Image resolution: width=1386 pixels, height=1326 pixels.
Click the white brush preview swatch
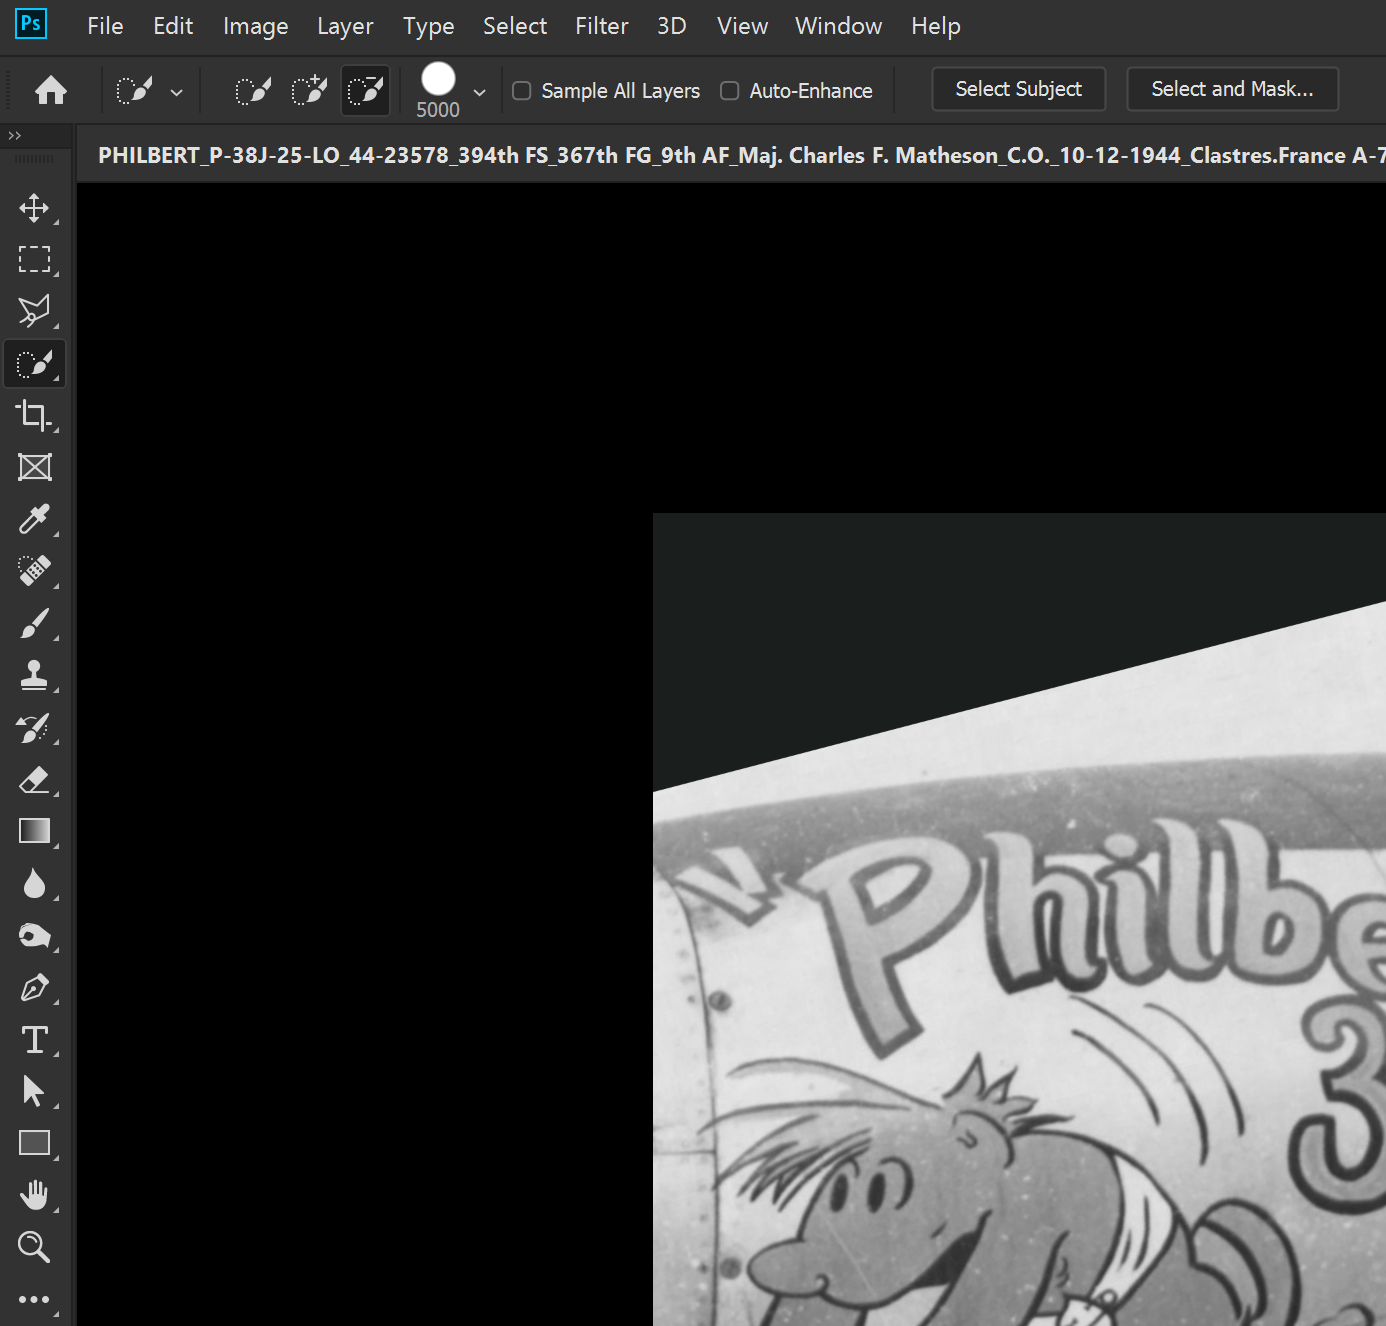(438, 79)
